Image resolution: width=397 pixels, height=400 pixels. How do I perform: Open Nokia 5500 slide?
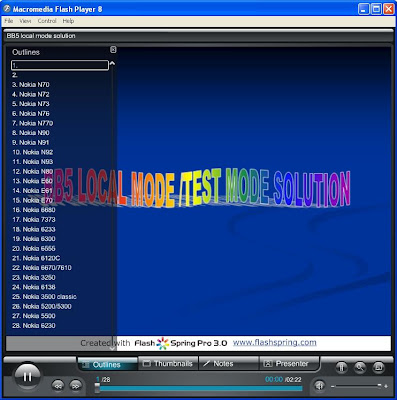[x=34, y=316]
